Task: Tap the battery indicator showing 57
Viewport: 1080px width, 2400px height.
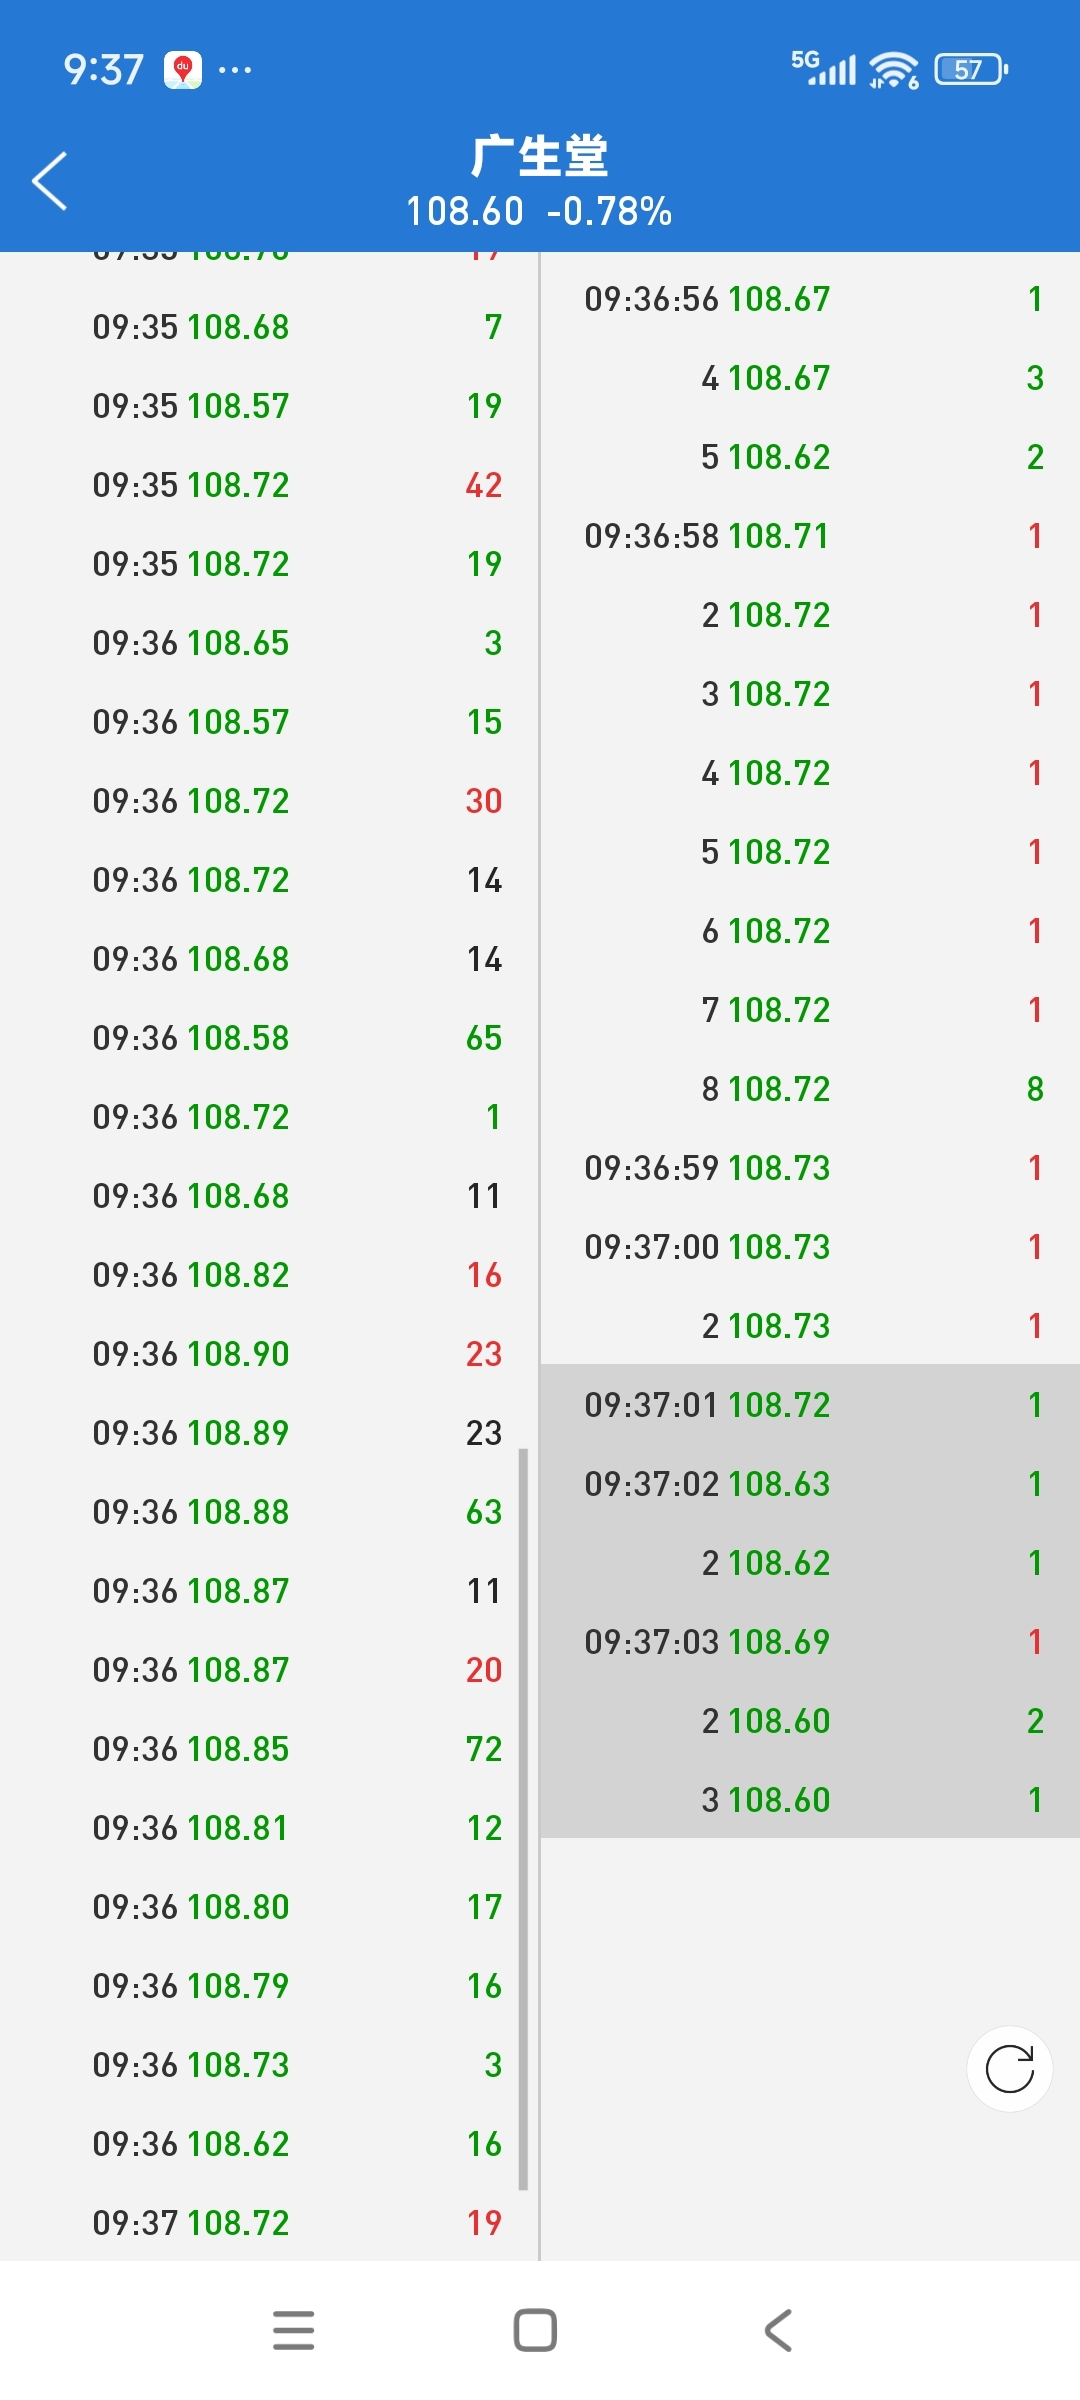Action: point(971,69)
